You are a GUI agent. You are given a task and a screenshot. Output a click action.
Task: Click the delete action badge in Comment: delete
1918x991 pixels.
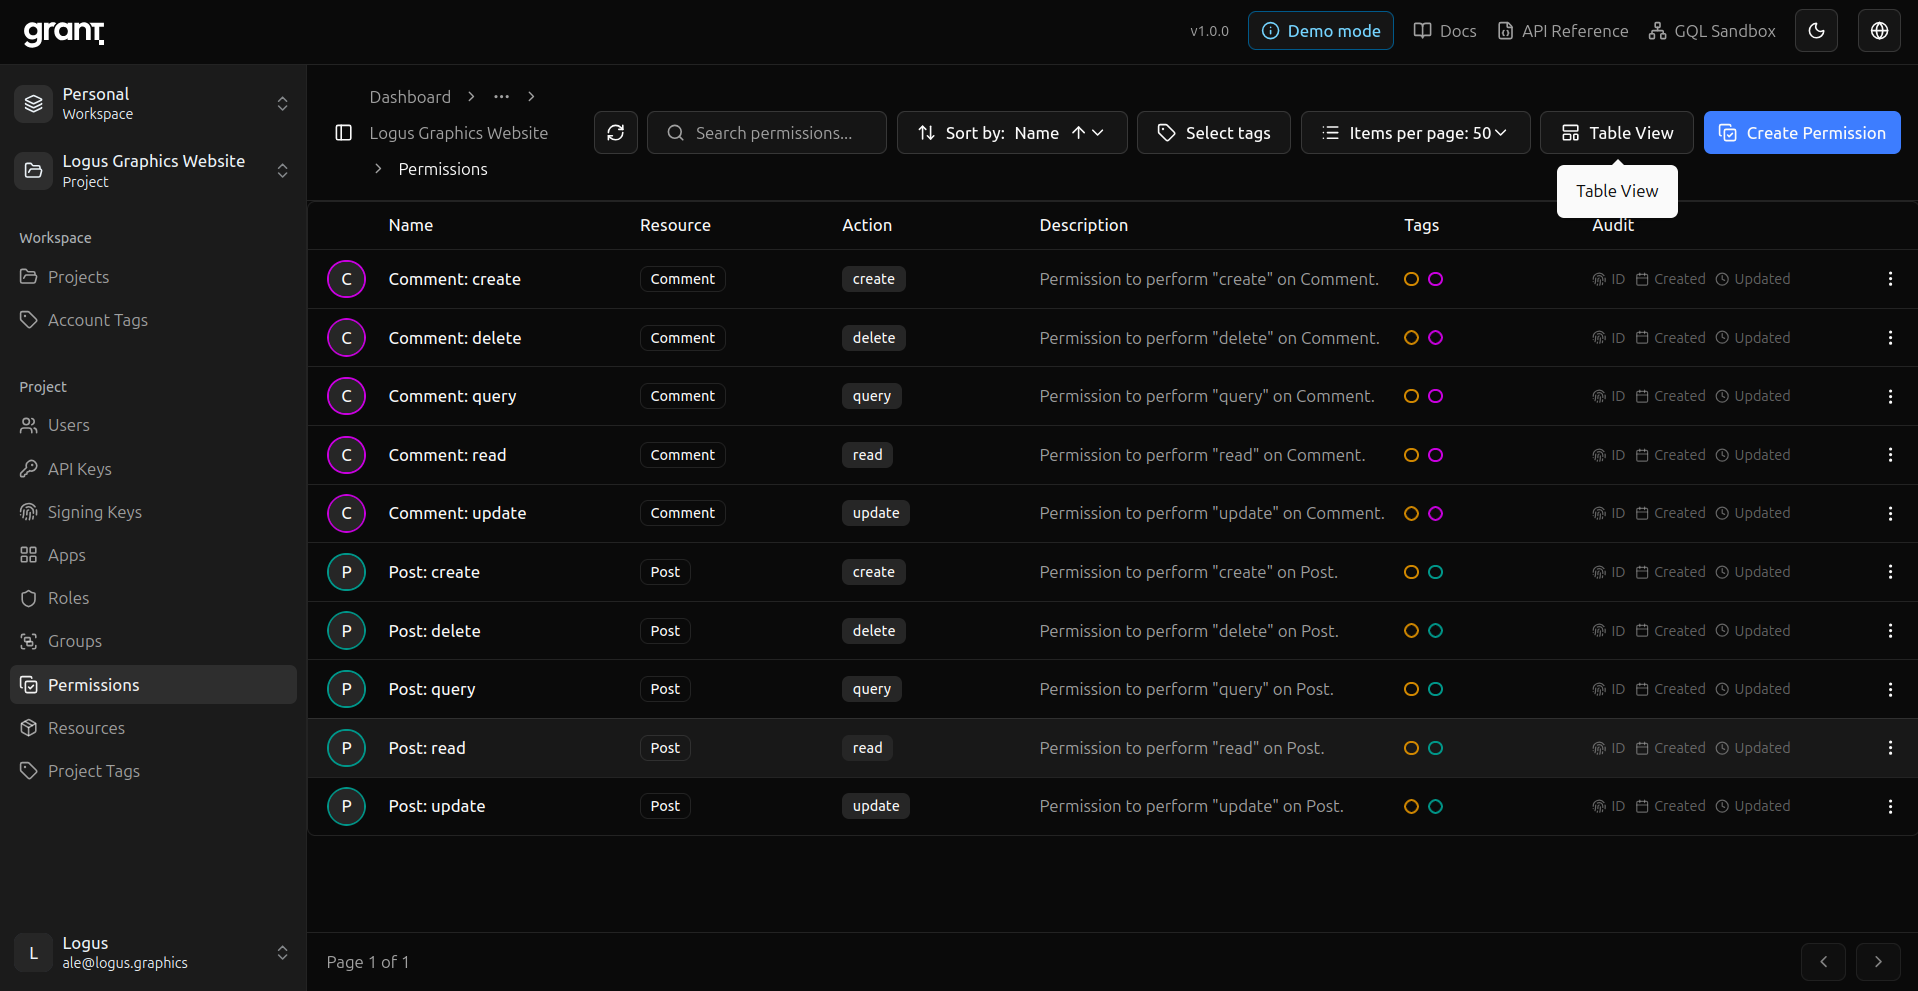[874, 338]
